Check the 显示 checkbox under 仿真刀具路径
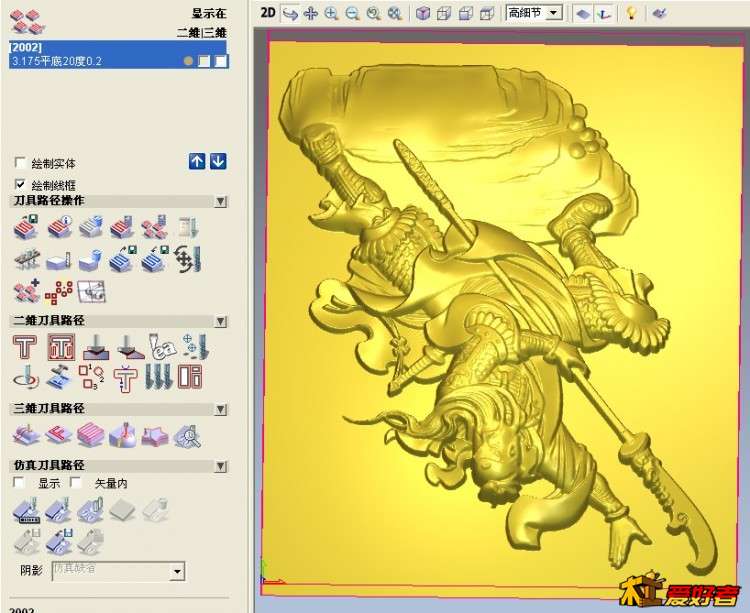Screen dimensions: 750x613 tap(19, 482)
